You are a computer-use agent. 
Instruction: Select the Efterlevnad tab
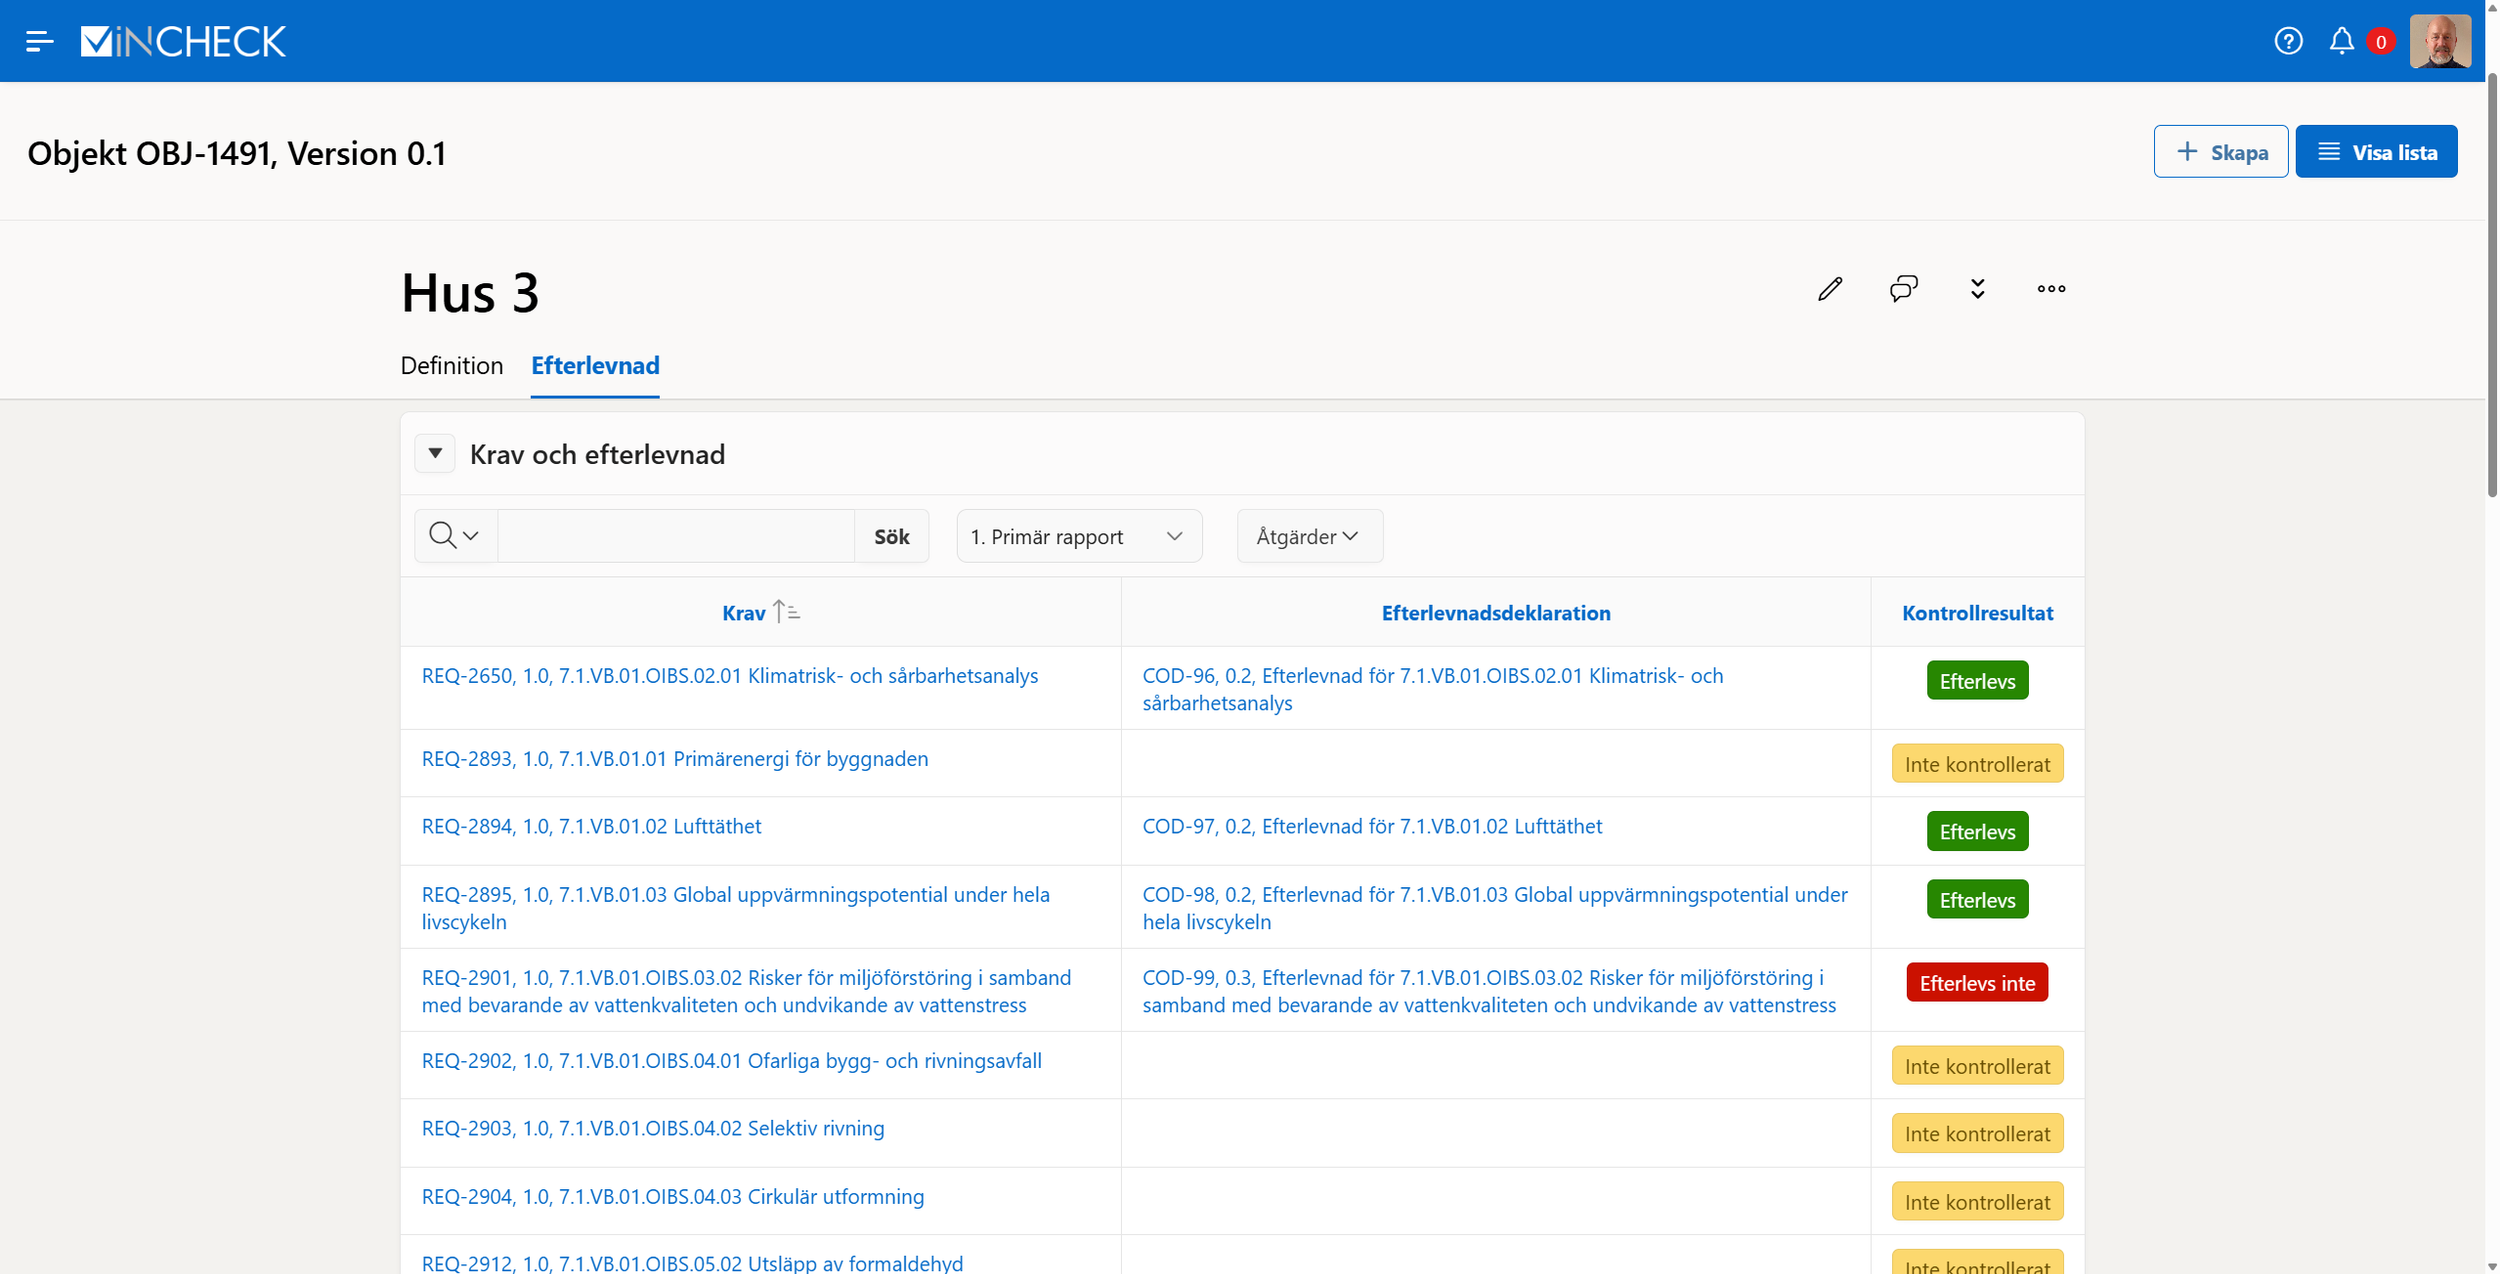pos(595,366)
